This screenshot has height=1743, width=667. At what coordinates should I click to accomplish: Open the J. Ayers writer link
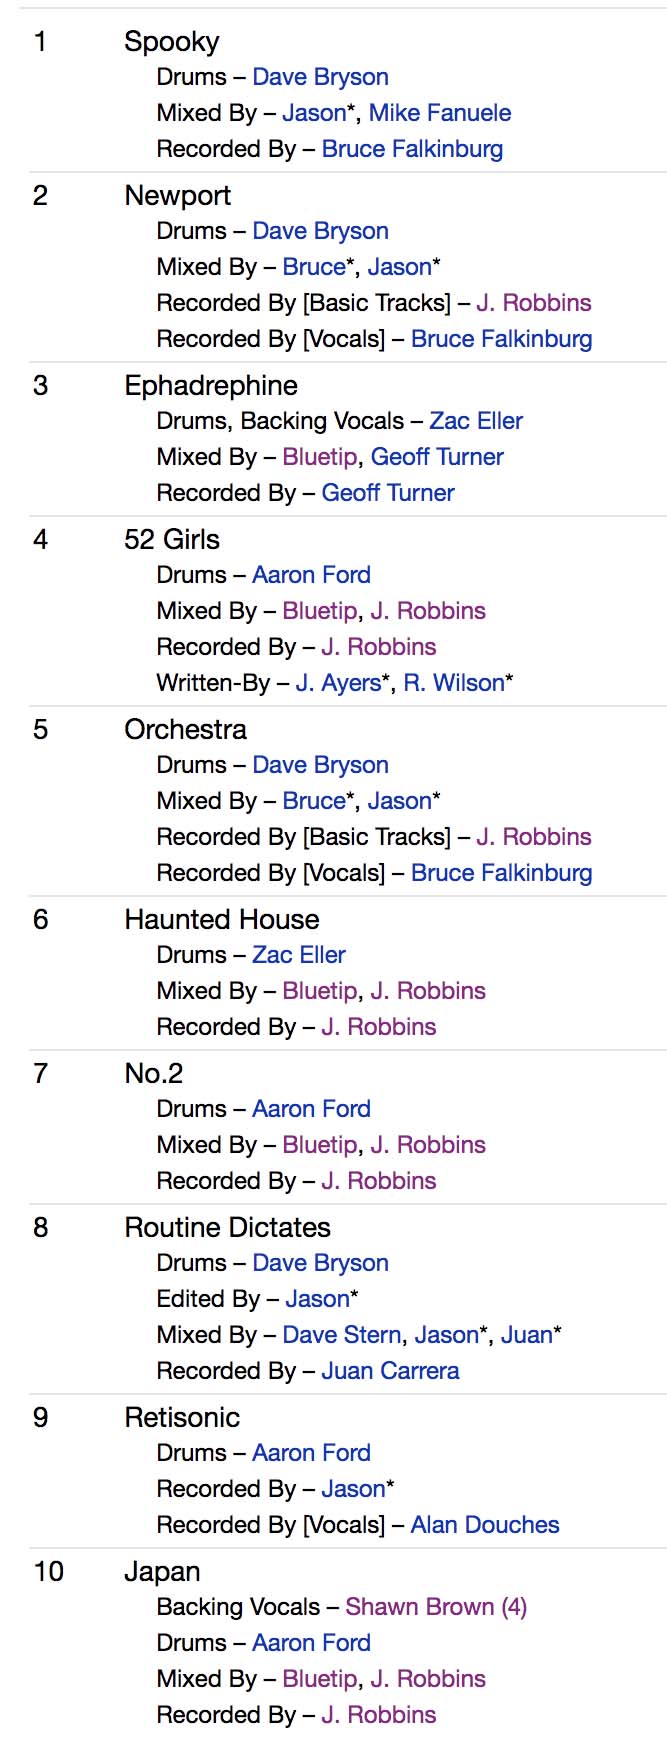click(x=338, y=683)
